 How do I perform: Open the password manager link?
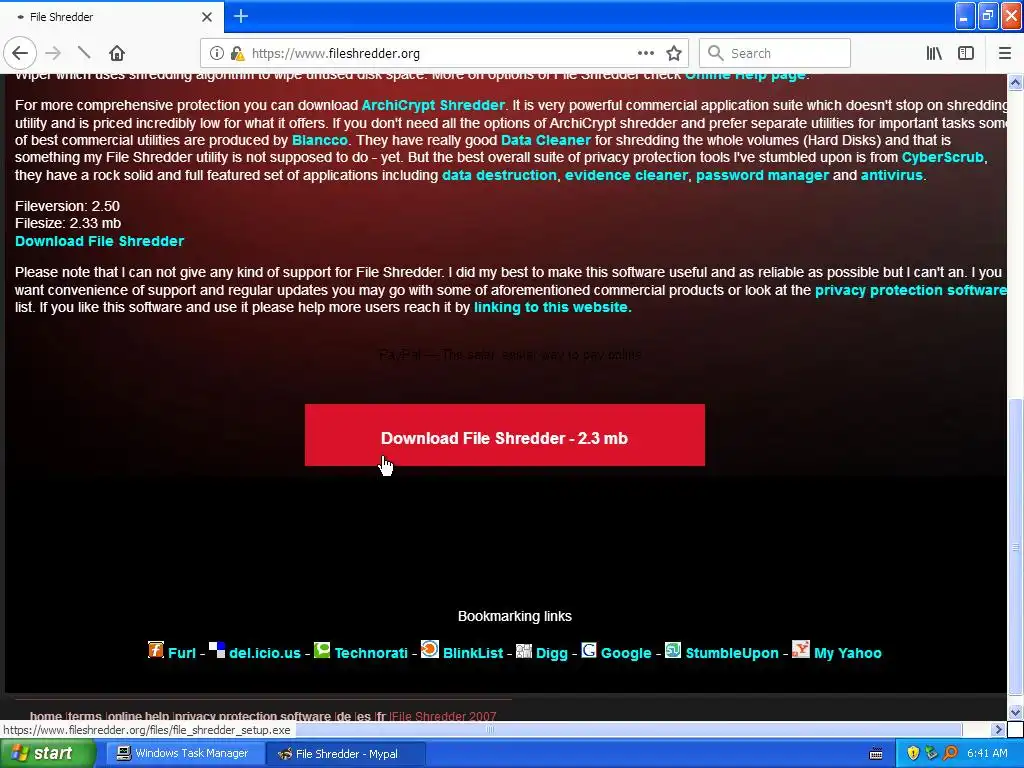(x=762, y=175)
